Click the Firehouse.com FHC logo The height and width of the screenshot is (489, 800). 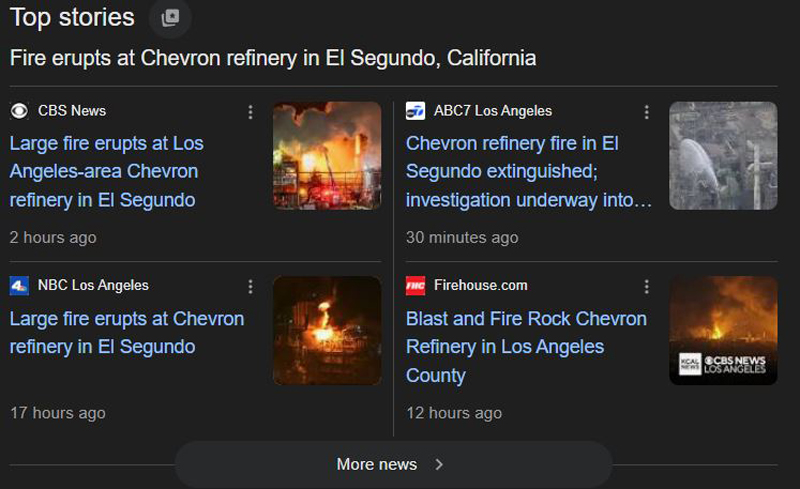tap(415, 286)
